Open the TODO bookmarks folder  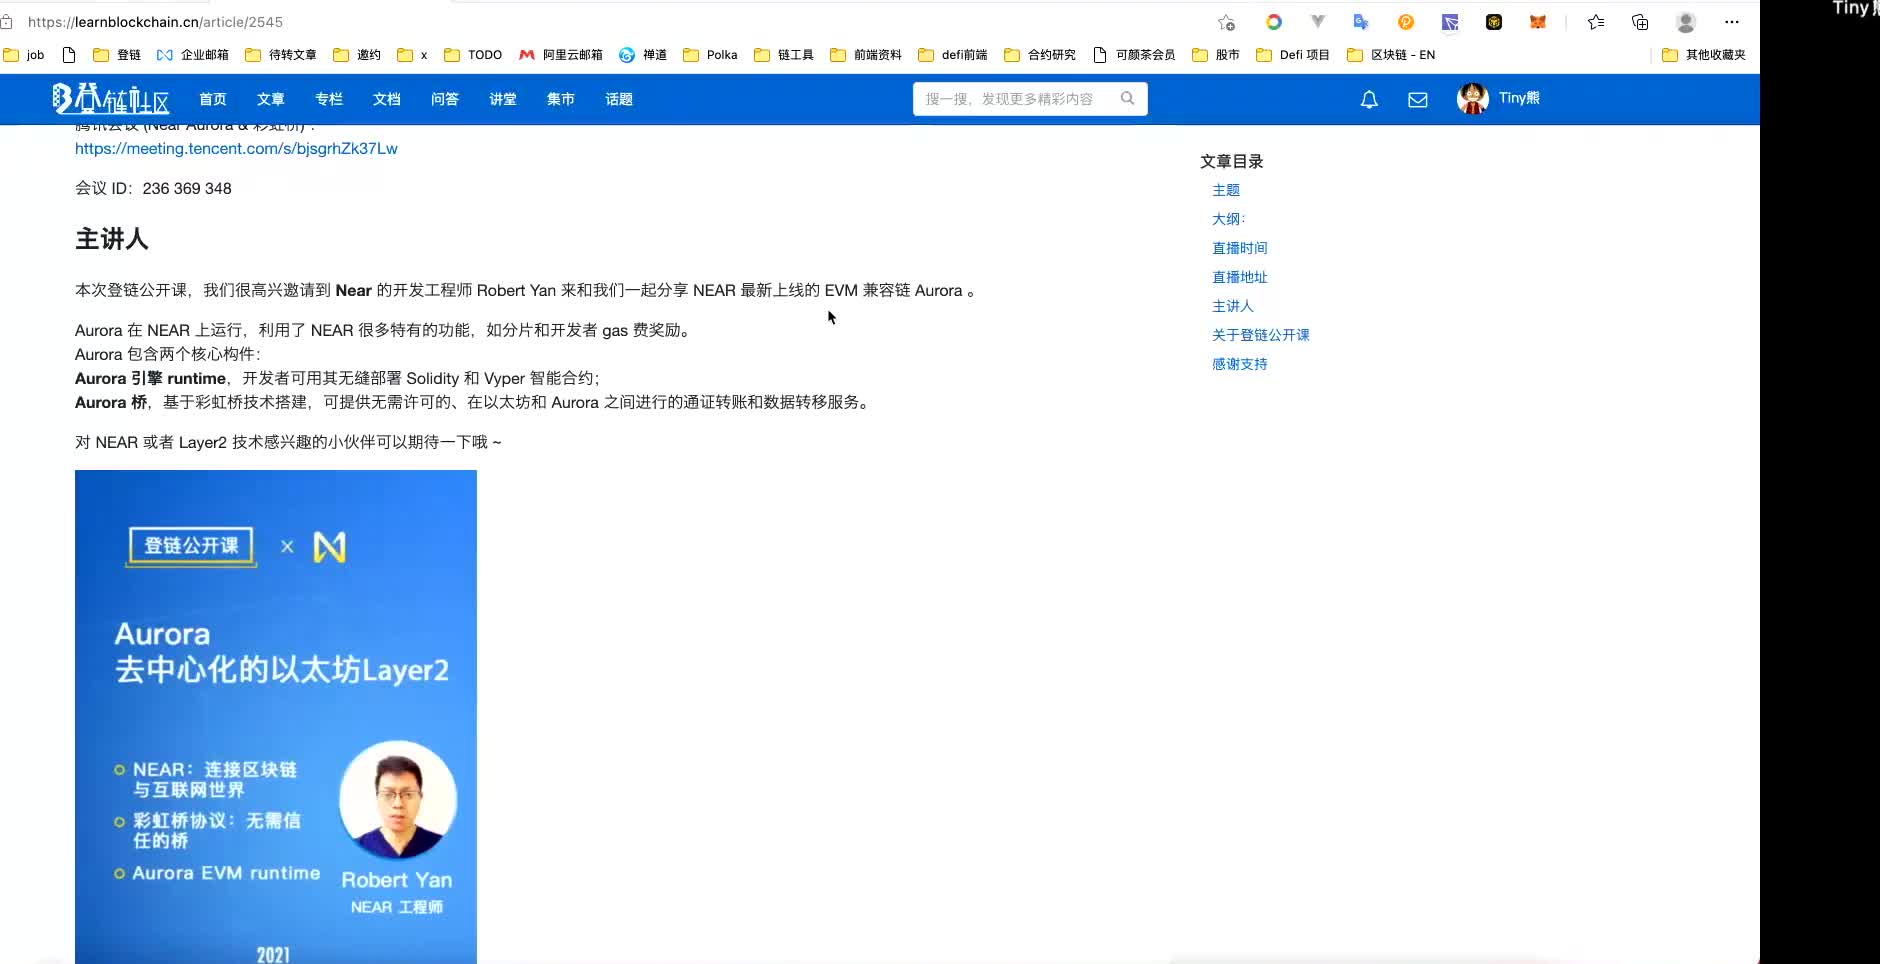click(473, 55)
